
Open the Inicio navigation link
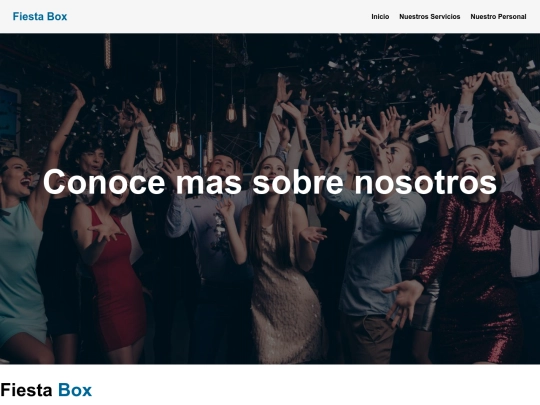[380, 17]
